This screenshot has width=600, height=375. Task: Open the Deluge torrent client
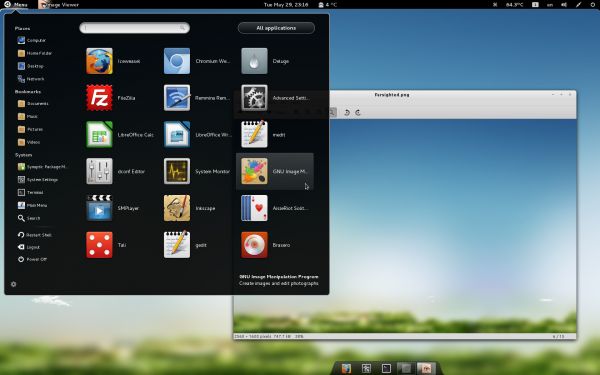tap(254, 61)
